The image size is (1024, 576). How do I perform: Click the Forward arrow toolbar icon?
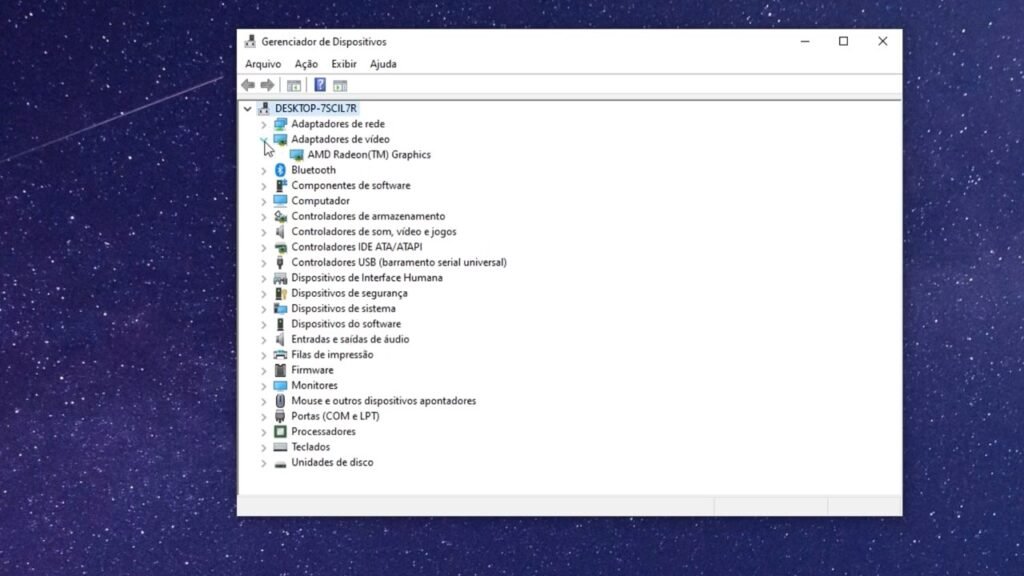click(x=267, y=85)
